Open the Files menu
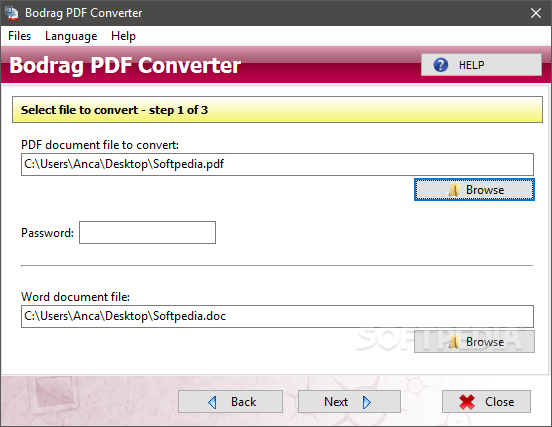The height and width of the screenshot is (427, 552). pos(19,36)
